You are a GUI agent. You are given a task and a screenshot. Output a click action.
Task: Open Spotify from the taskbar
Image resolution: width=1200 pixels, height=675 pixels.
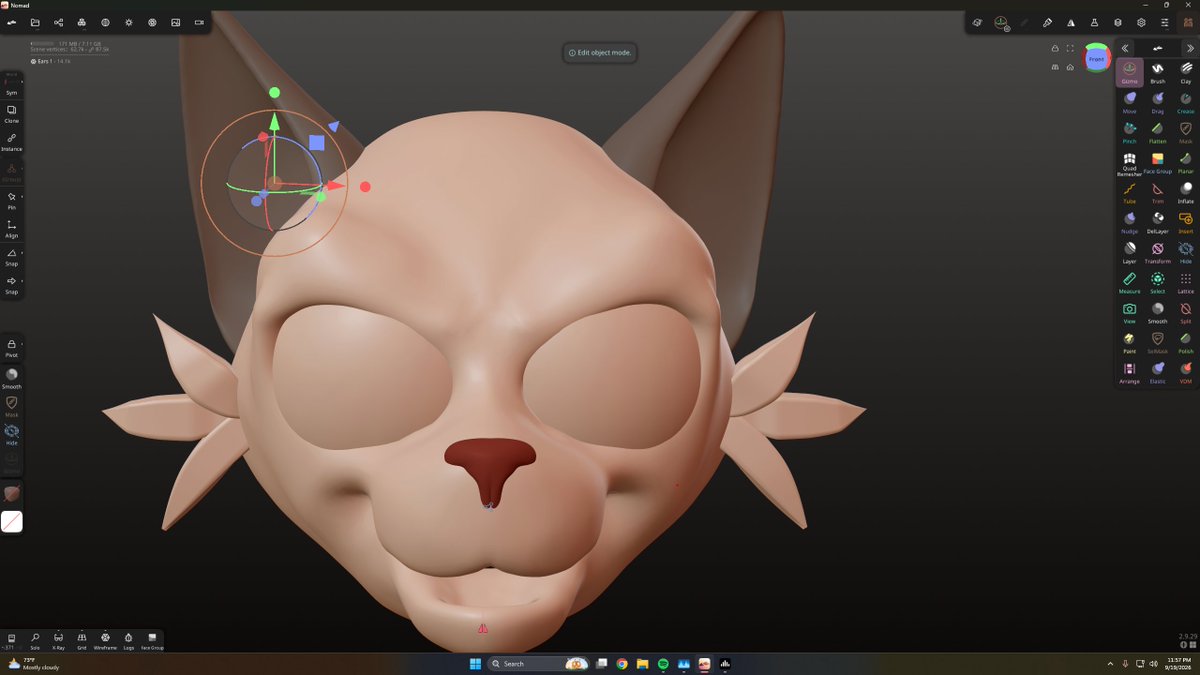click(663, 663)
